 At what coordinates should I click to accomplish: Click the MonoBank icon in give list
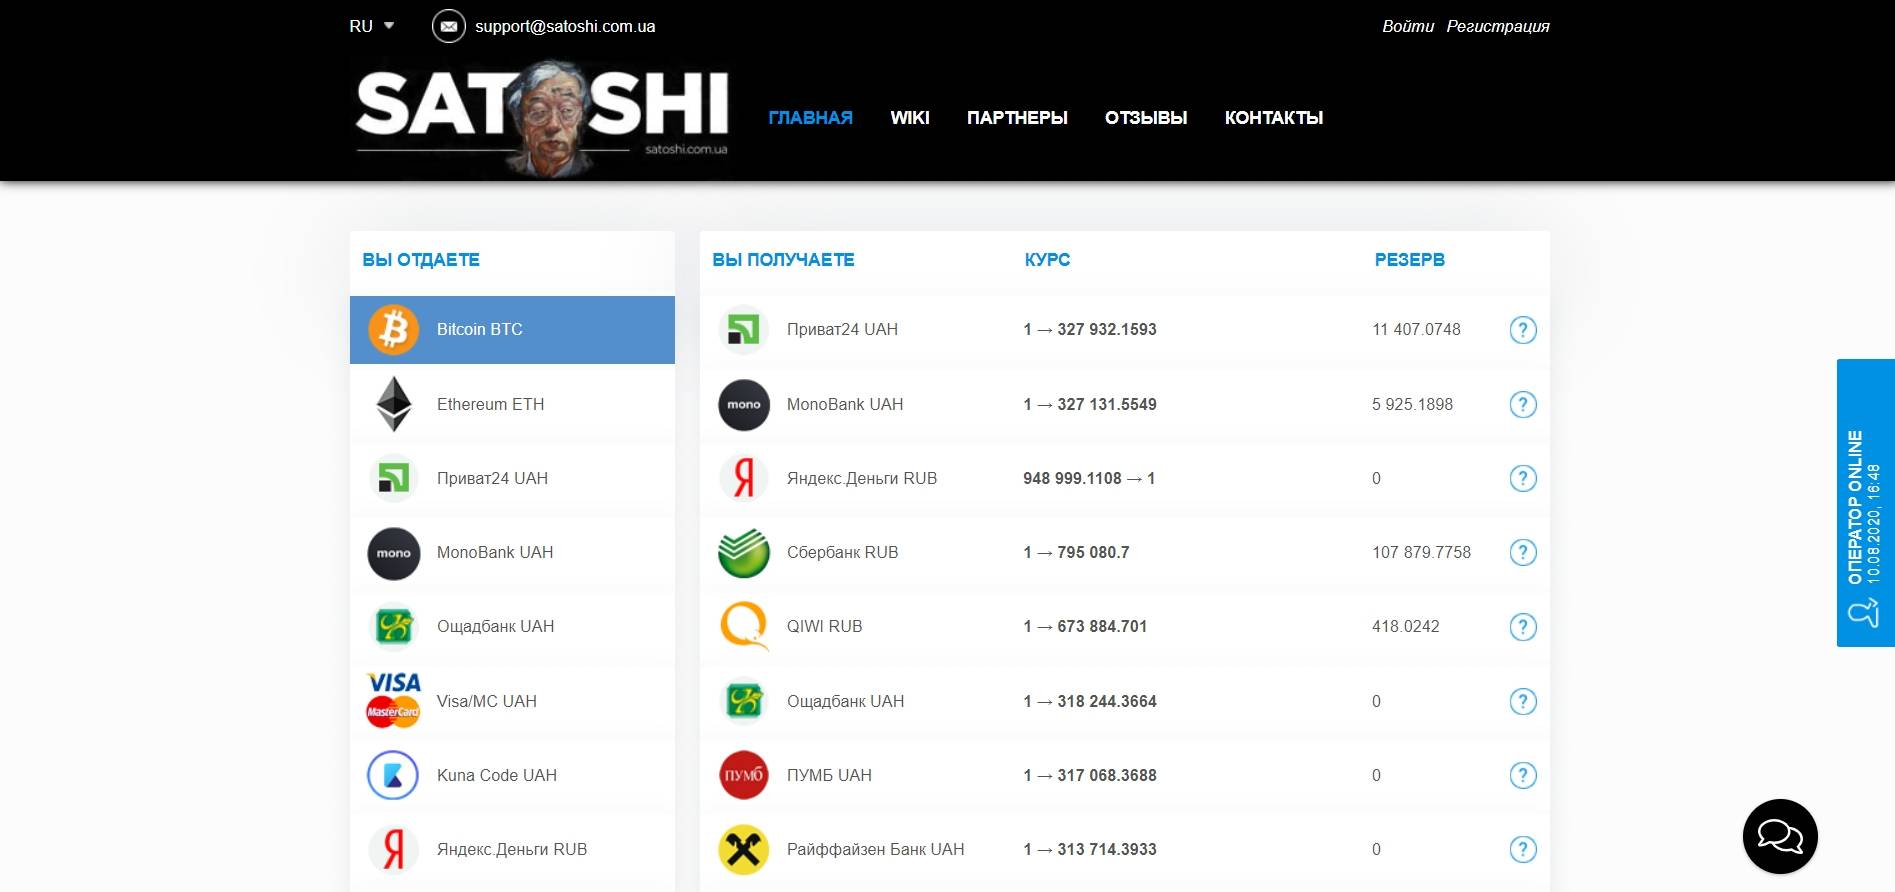(x=393, y=553)
